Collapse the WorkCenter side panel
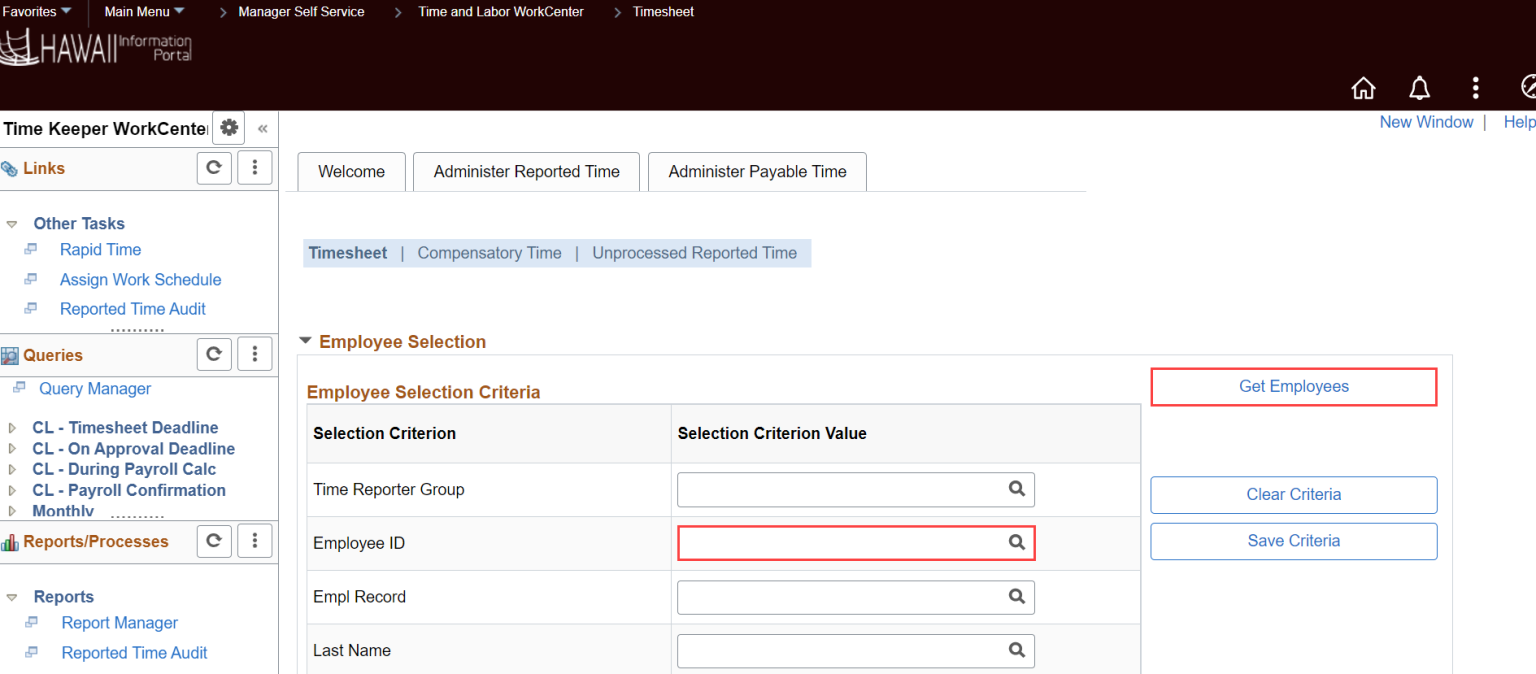This screenshot has height=674, width=1536. point(262,128)
